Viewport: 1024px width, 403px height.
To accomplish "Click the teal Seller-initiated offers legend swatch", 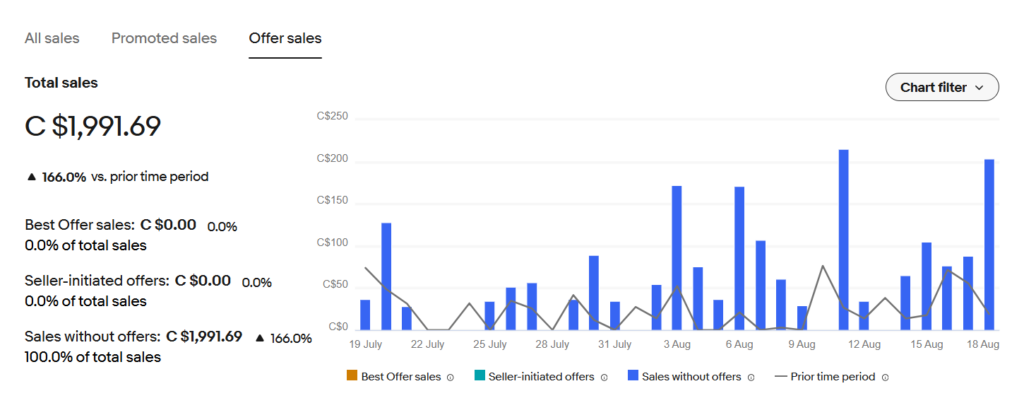I will click(480, 376).
